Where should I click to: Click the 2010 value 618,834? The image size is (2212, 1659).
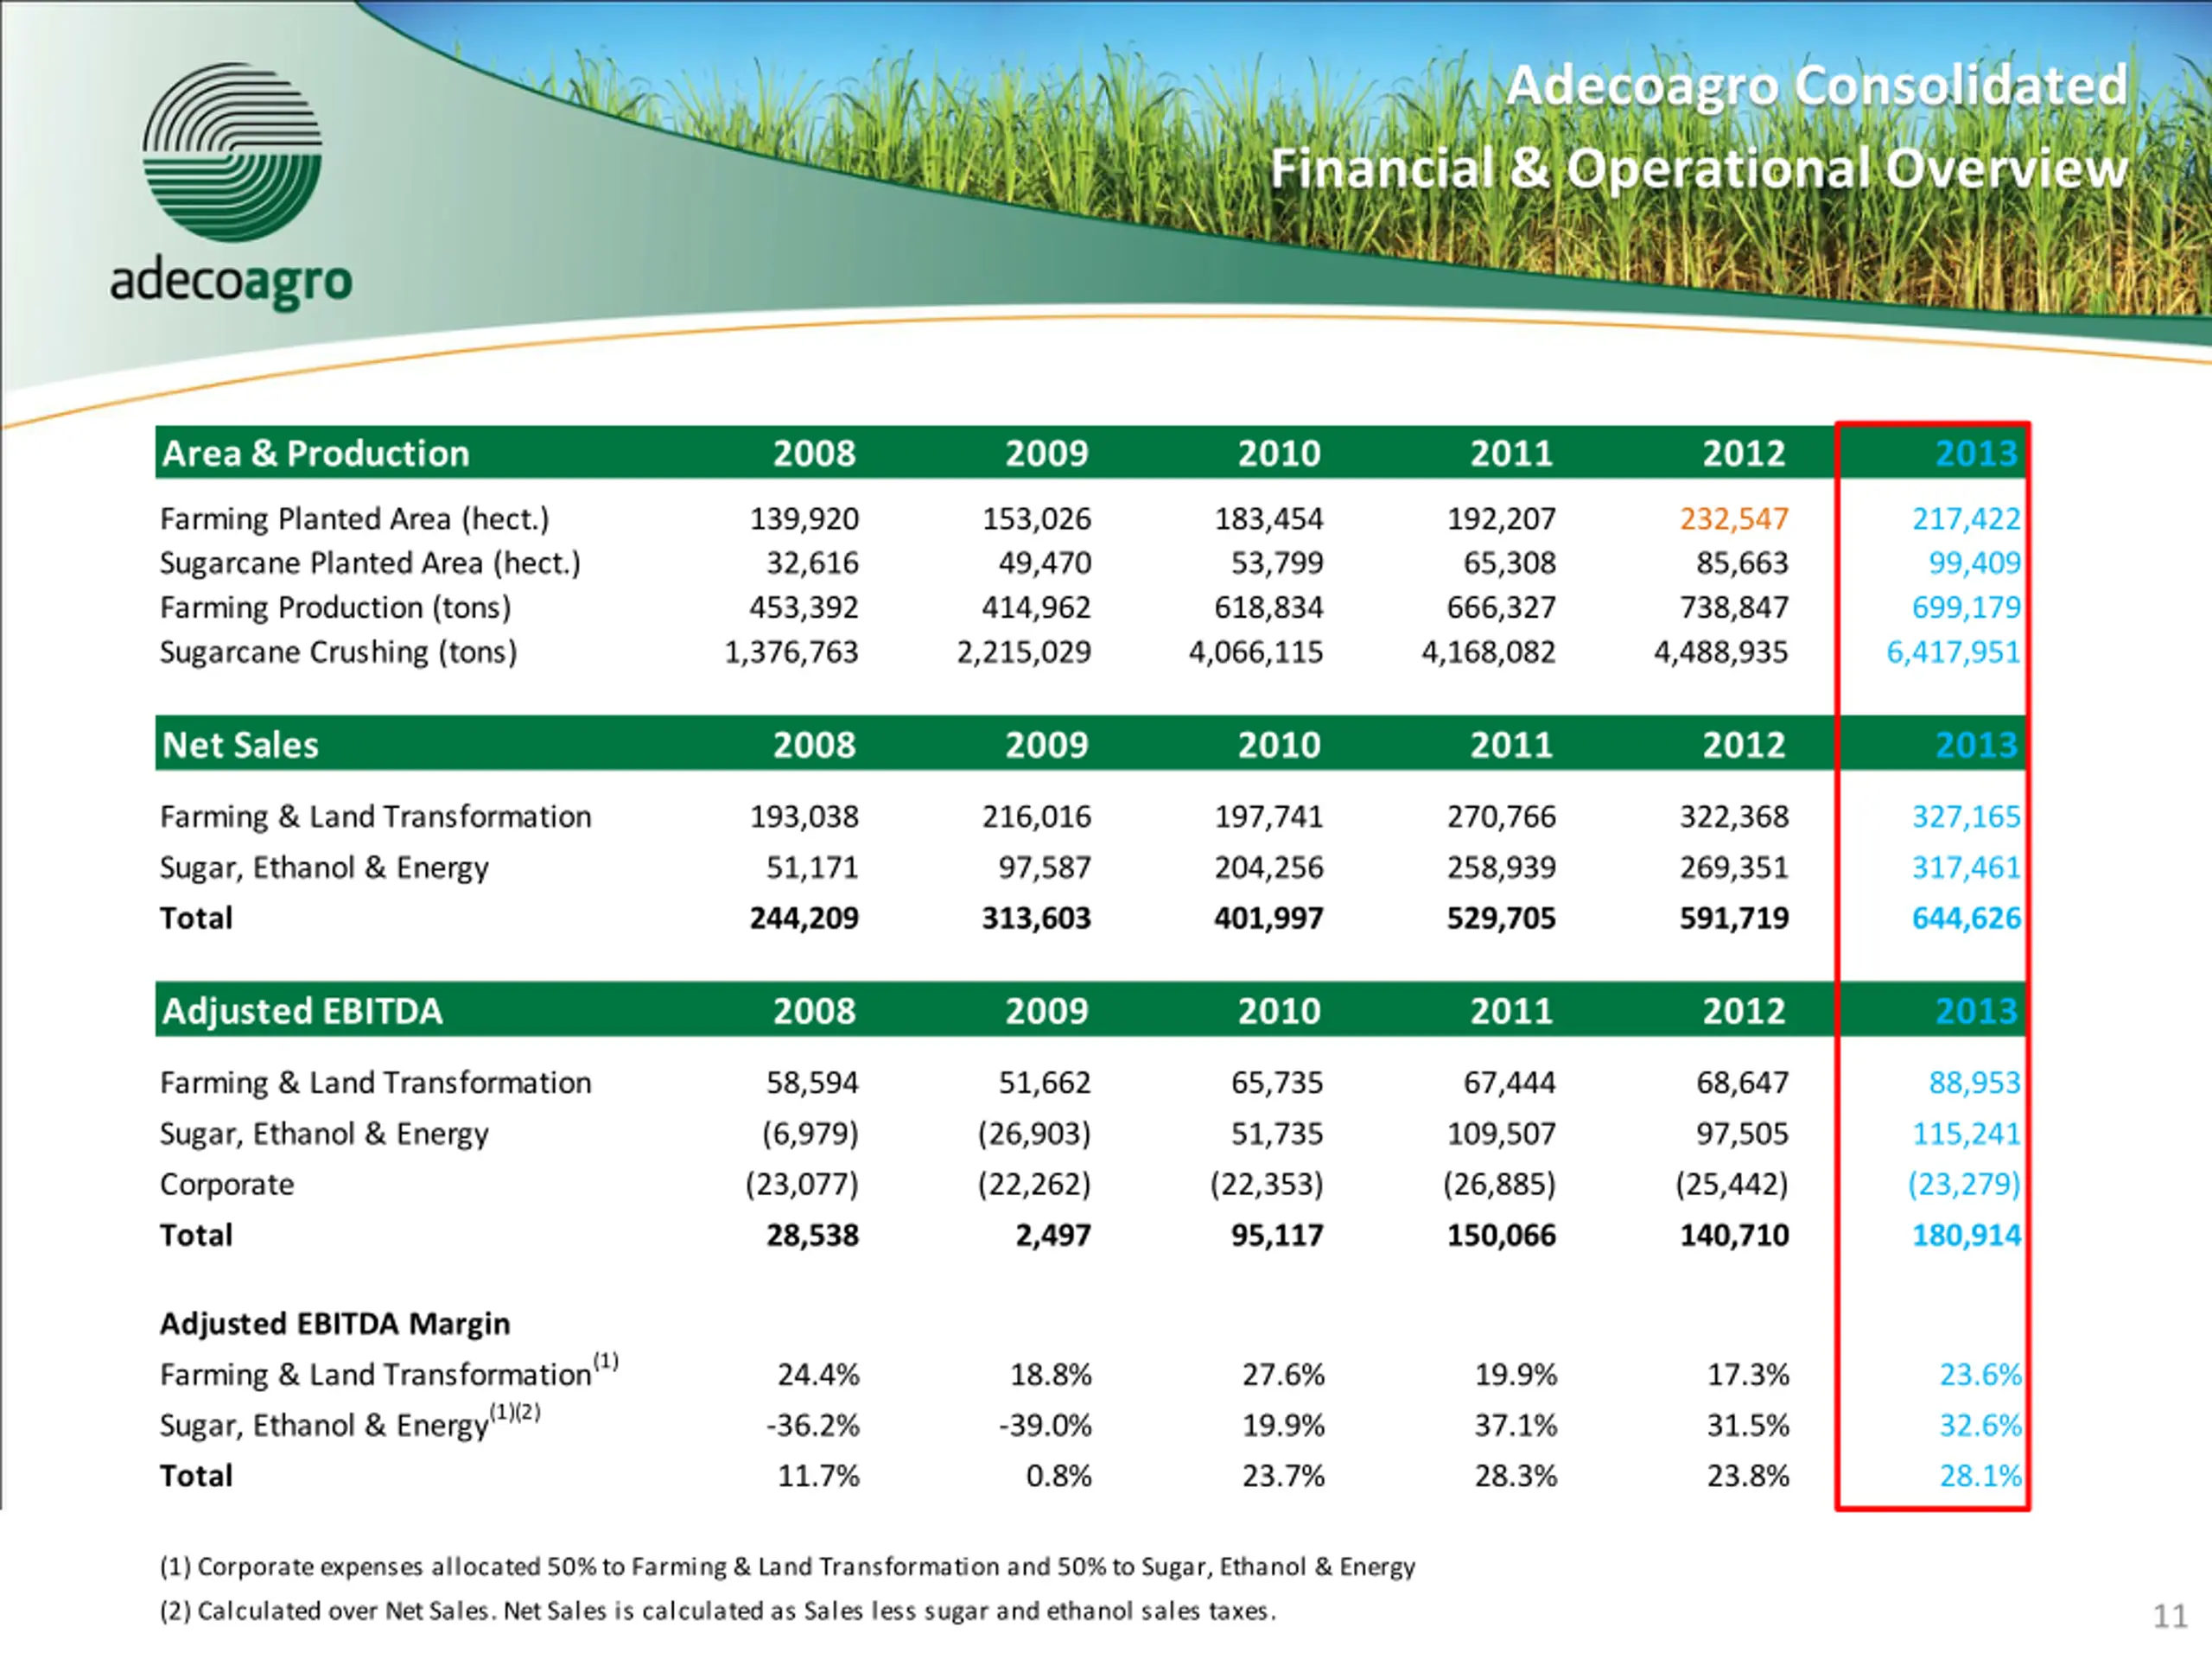click(1268, 607)
